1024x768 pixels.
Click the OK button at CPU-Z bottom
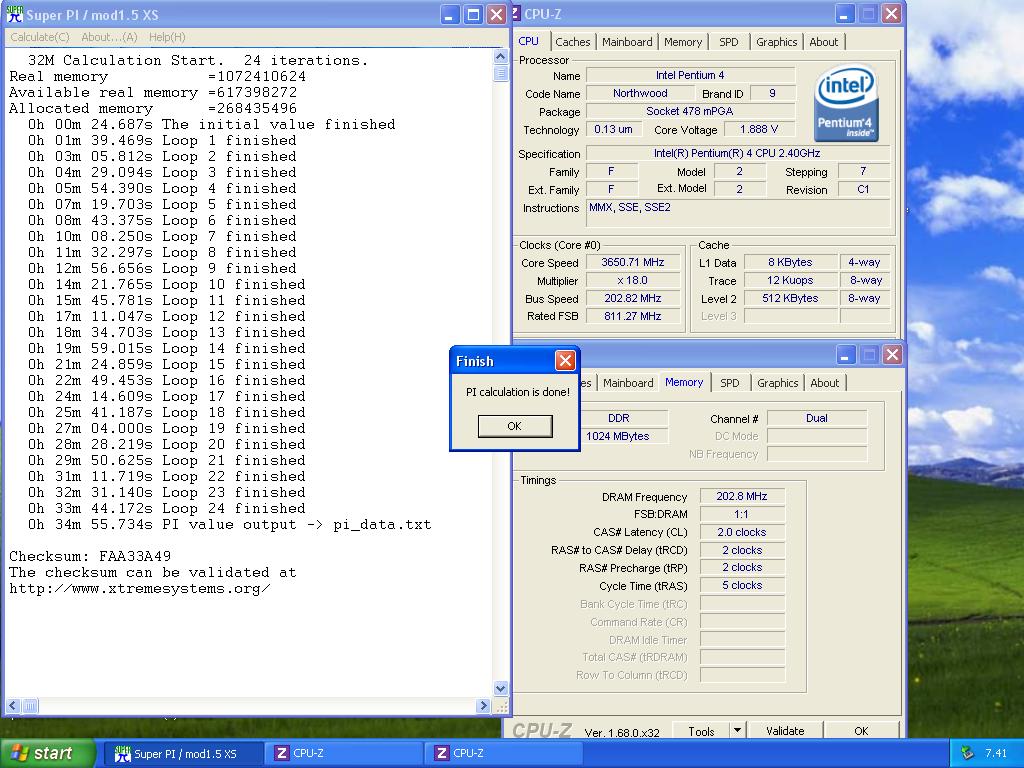pos(861,731)
